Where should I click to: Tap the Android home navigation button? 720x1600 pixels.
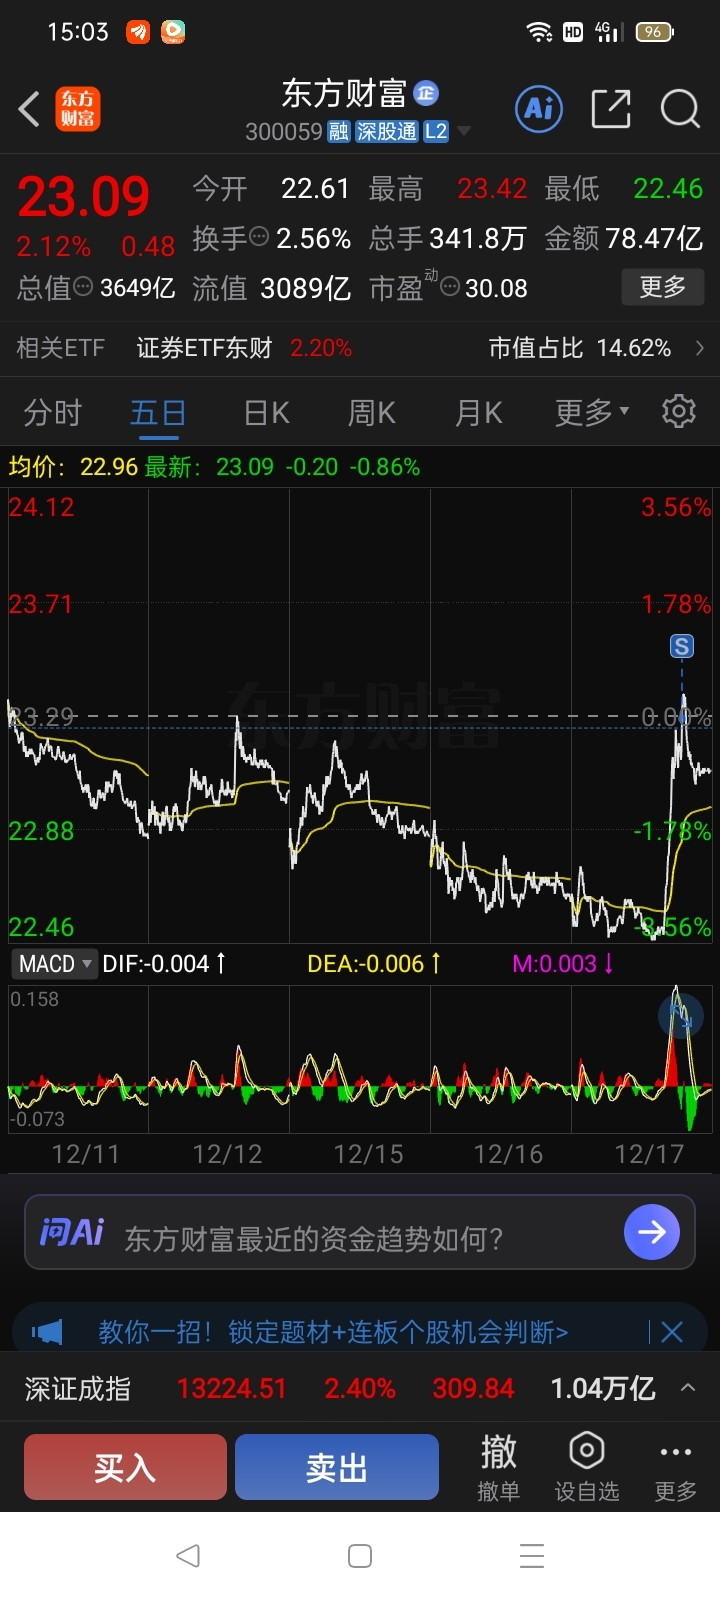tap(360, 1556)
